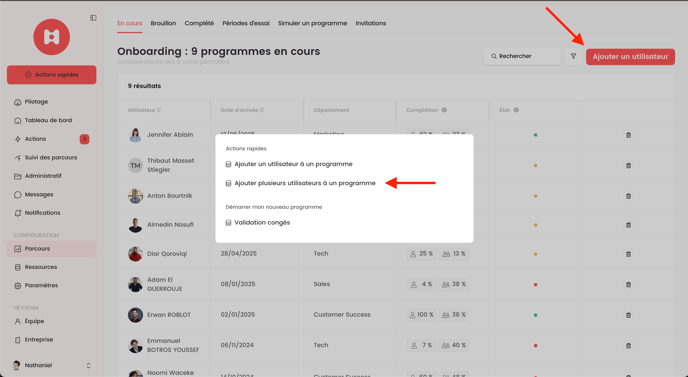Image resolution: width=688 pixels, height=377 pixels.
Task: Open the filter funnel icon
Action: (573, 56)
